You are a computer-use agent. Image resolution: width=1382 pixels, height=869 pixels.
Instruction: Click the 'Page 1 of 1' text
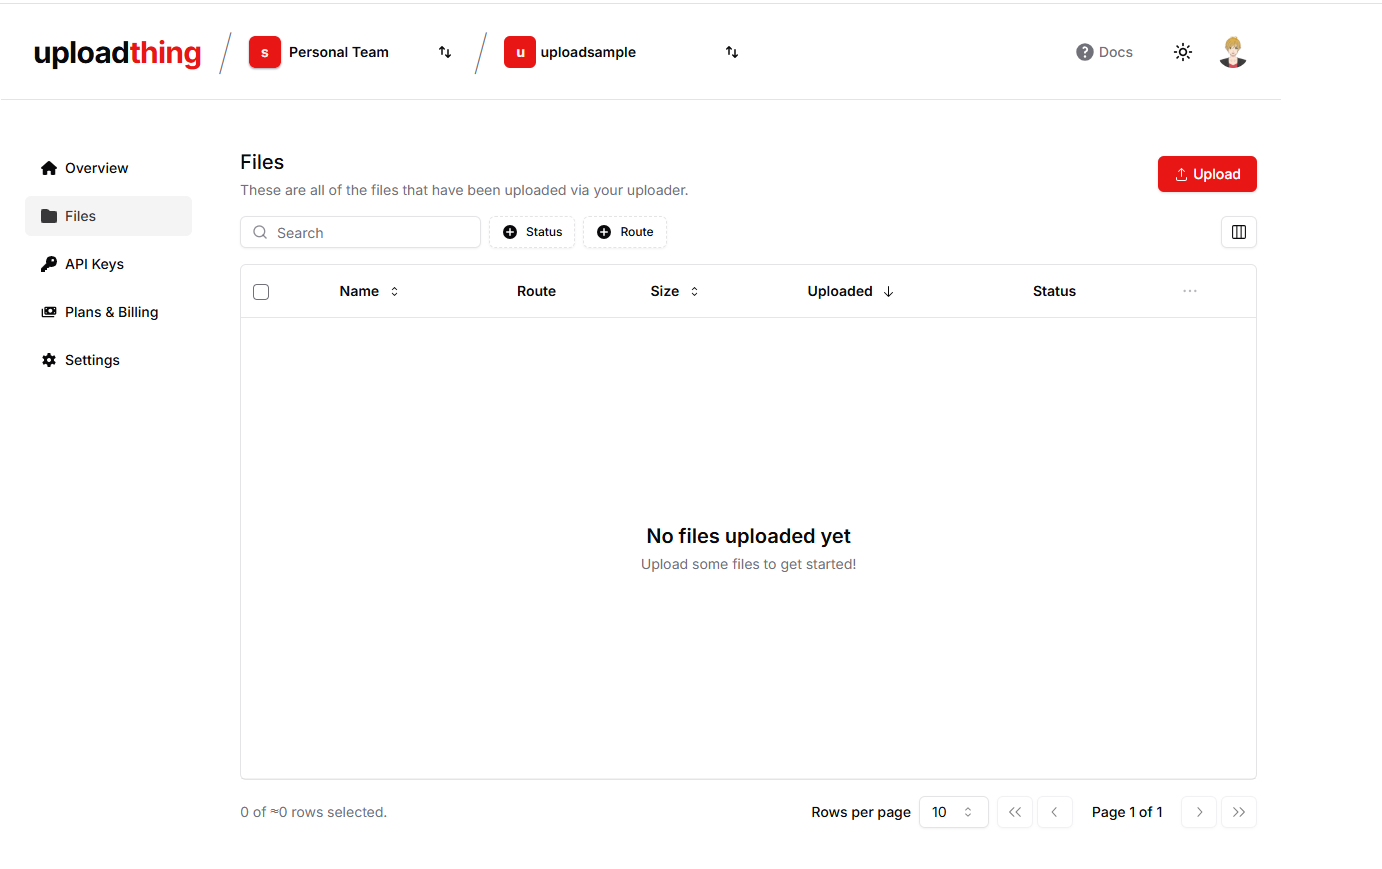1127,812
